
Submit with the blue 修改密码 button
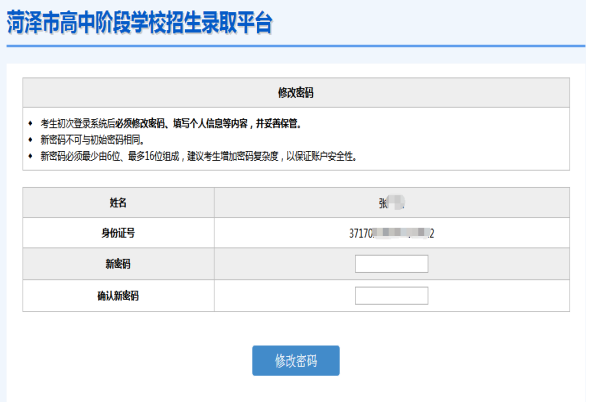coord(296,361)
